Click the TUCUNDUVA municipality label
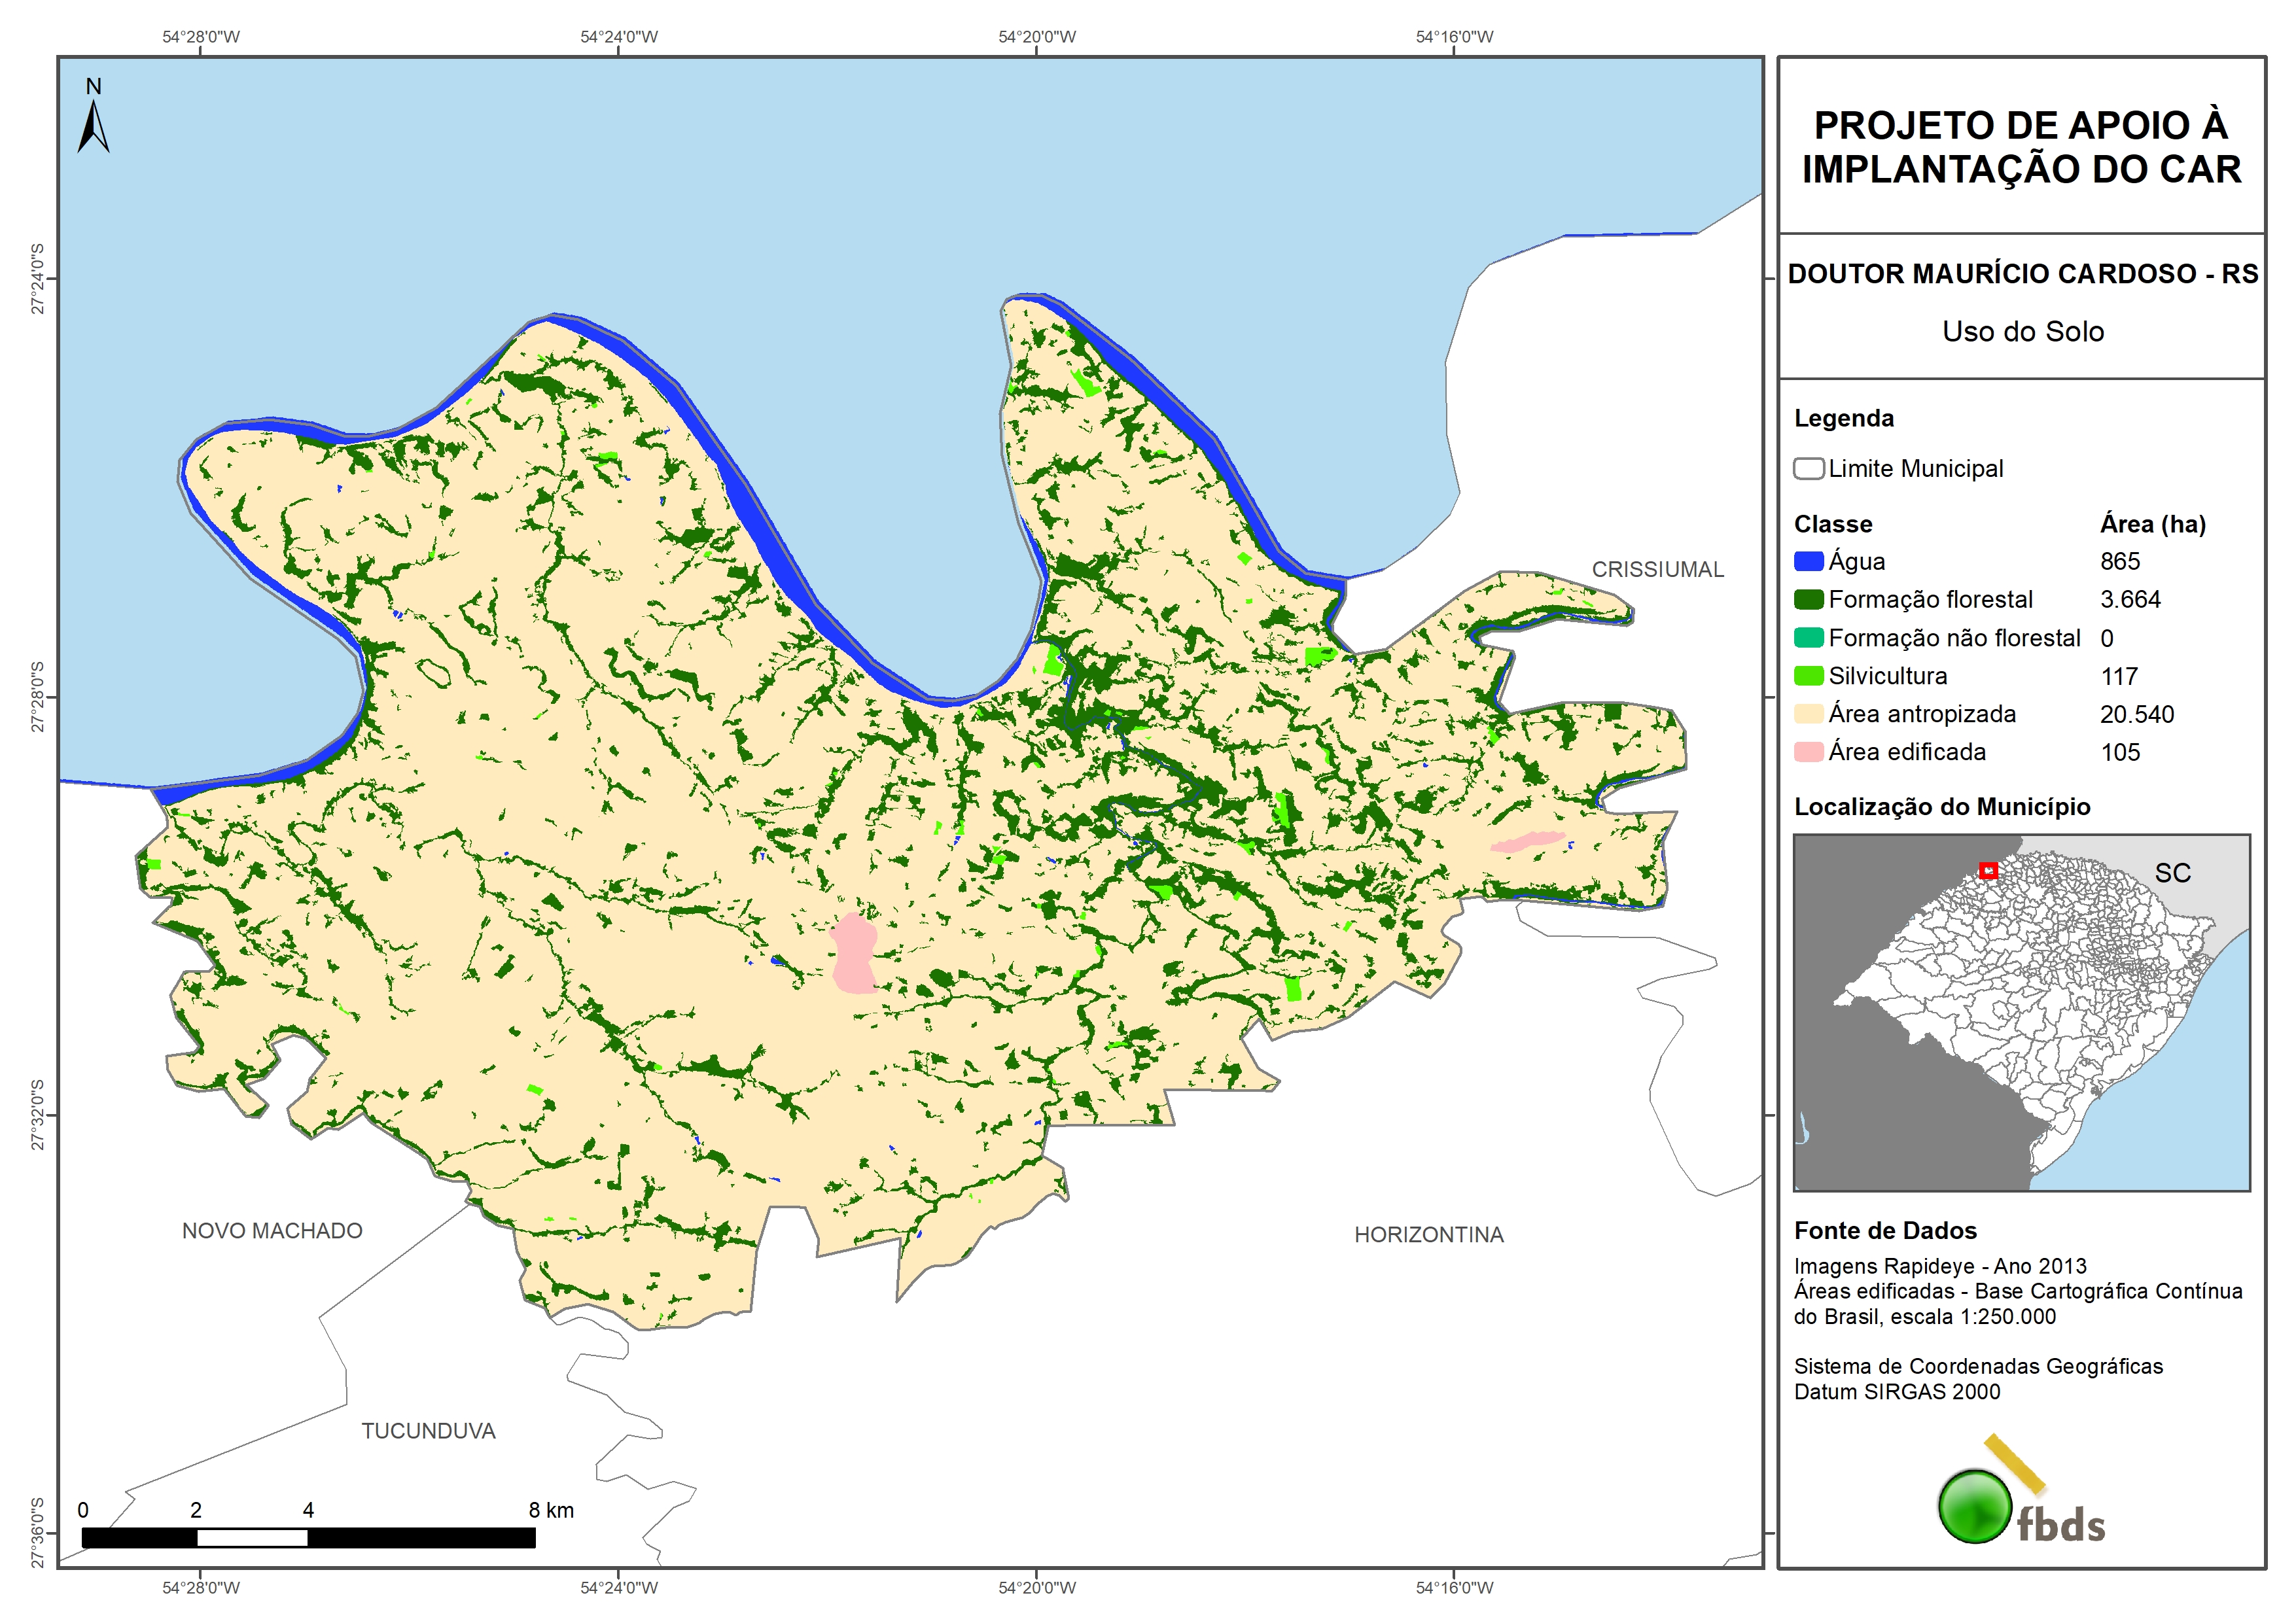Image resolution: width=2296 pixels, height=1623 pixels. (428, 1431)
